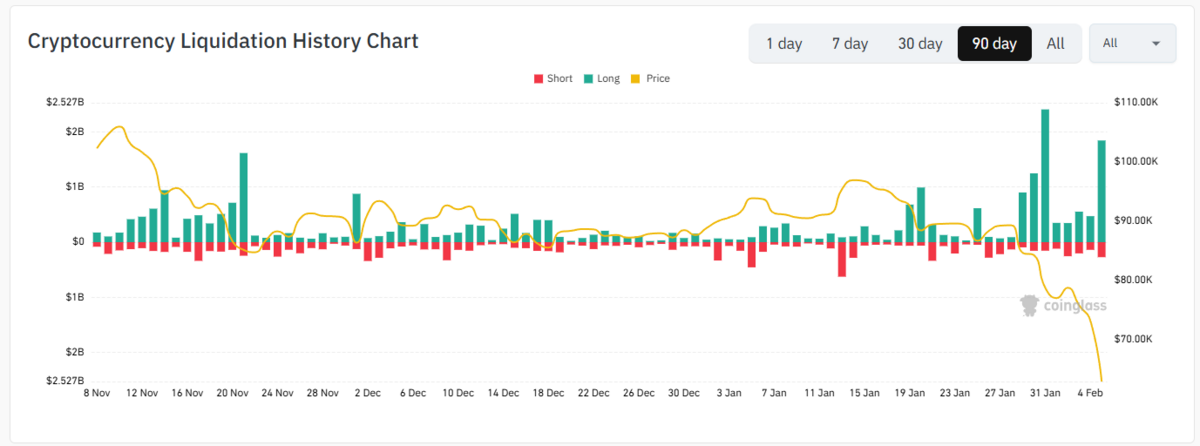Screen dimensions: 1200x446
Task: Choose the 30 day range
Action: click(920, 43)
